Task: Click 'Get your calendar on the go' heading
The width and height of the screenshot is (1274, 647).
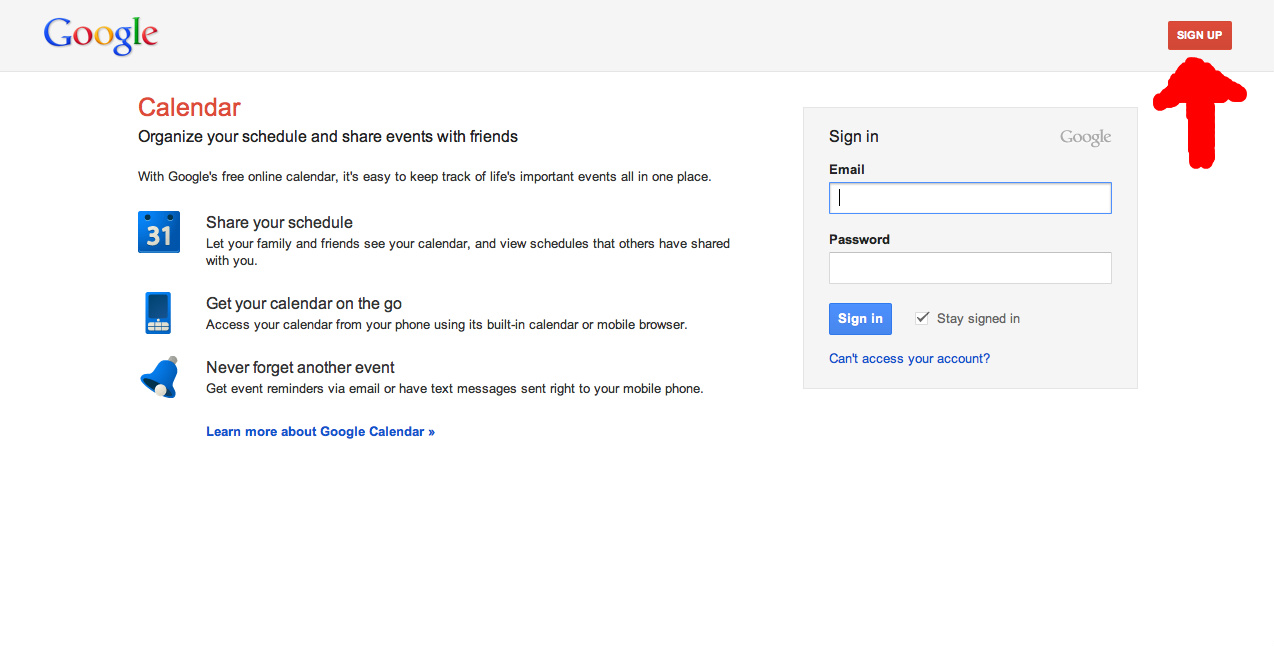Action: click(304, 304)
